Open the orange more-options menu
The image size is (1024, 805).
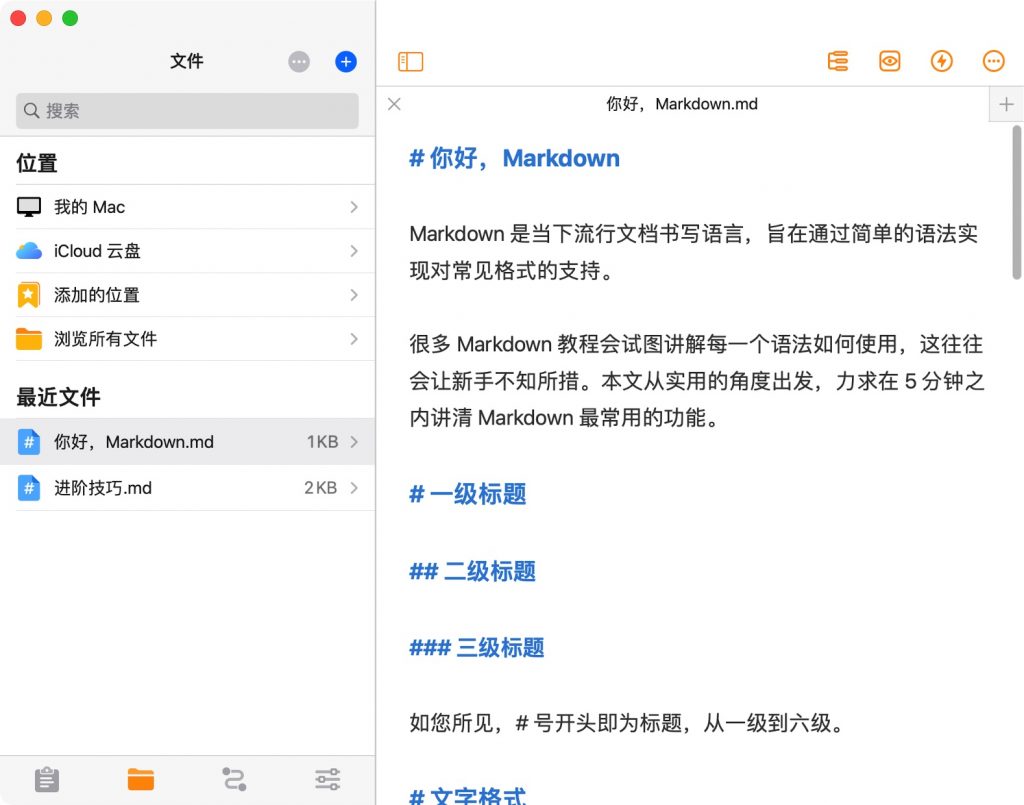[x=993, y=61]
